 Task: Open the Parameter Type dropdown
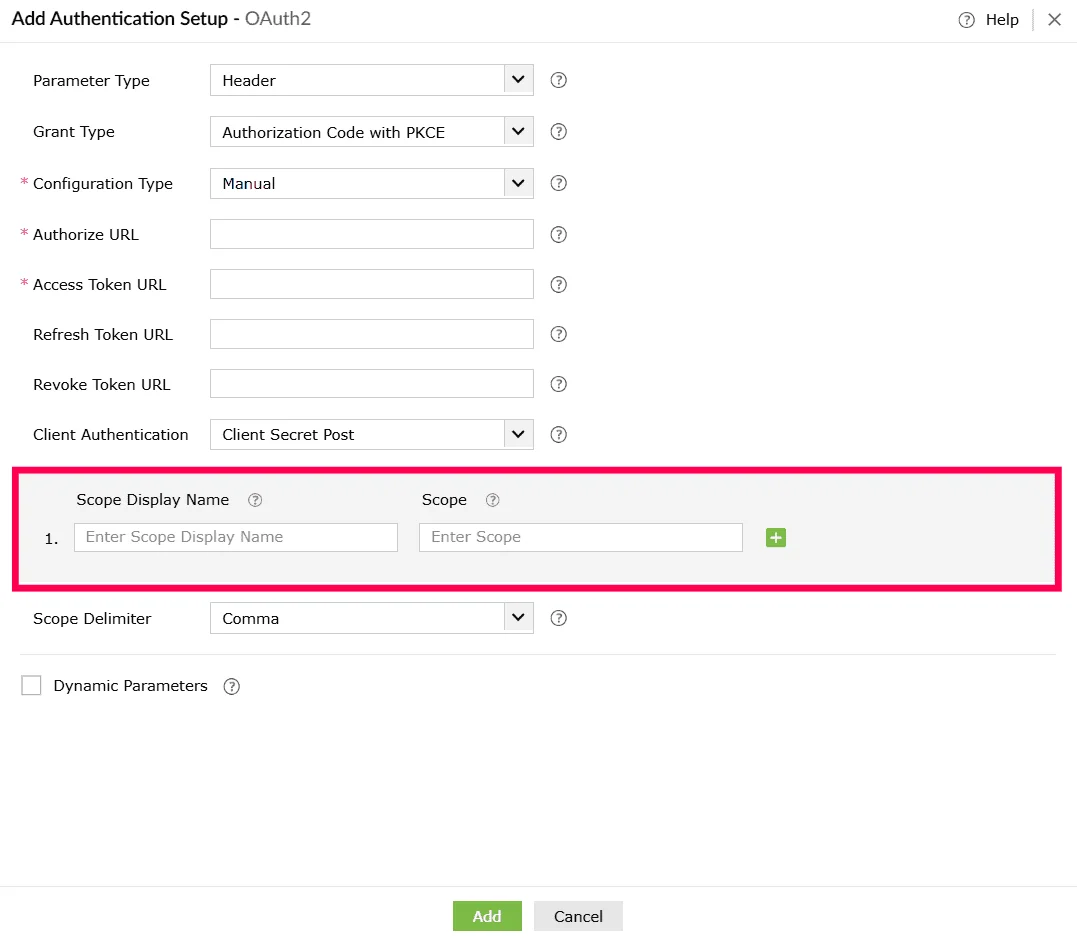(372, 80)
